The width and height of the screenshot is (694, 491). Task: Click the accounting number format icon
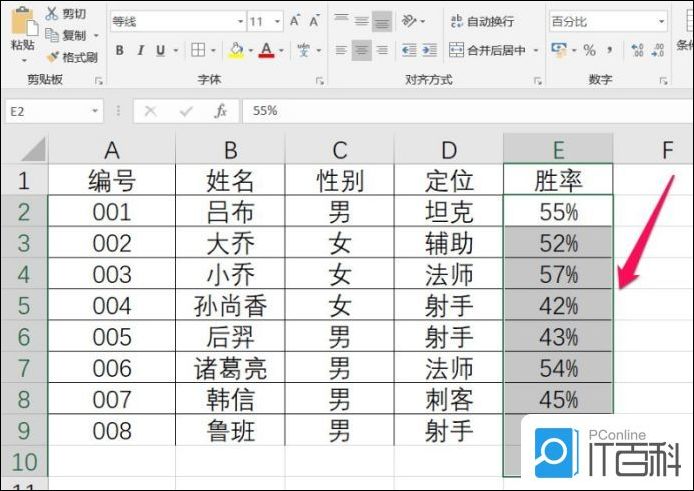(559, 50)
